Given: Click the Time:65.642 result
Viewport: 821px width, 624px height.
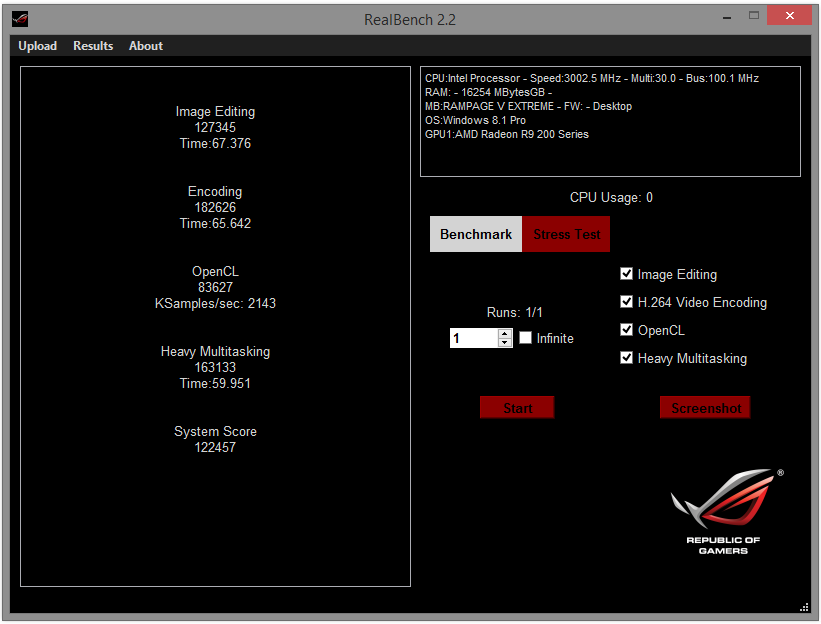Looking at the screenshot, I should click(215, 224).
